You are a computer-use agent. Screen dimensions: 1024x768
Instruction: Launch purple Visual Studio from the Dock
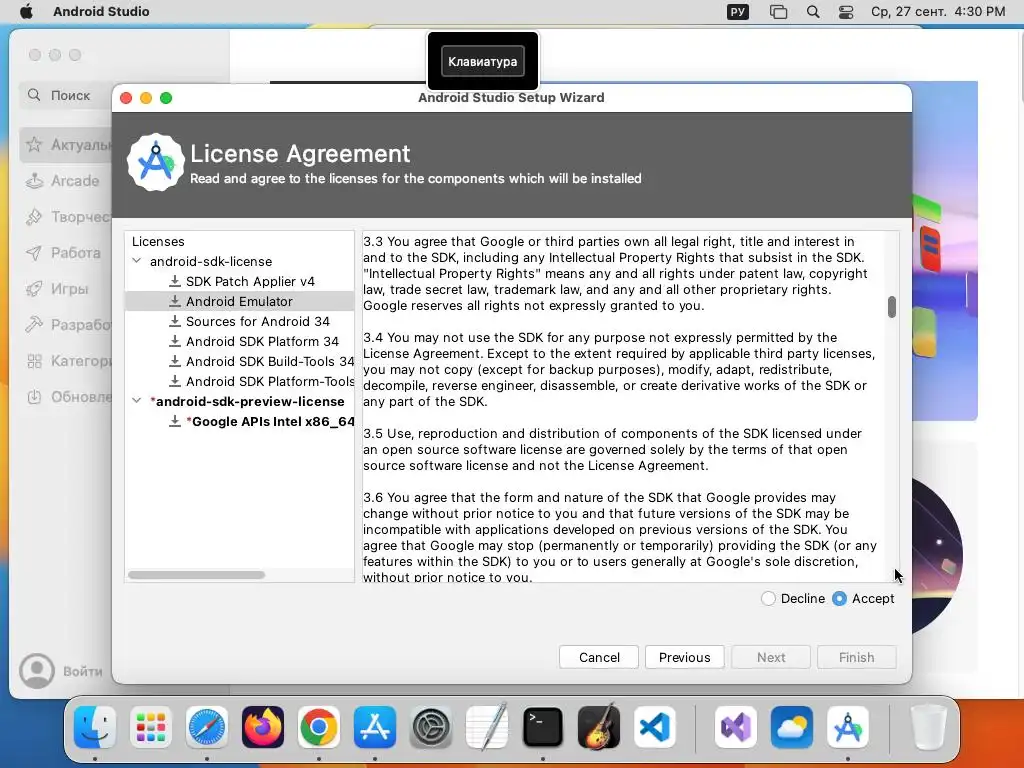pos(736,727)
